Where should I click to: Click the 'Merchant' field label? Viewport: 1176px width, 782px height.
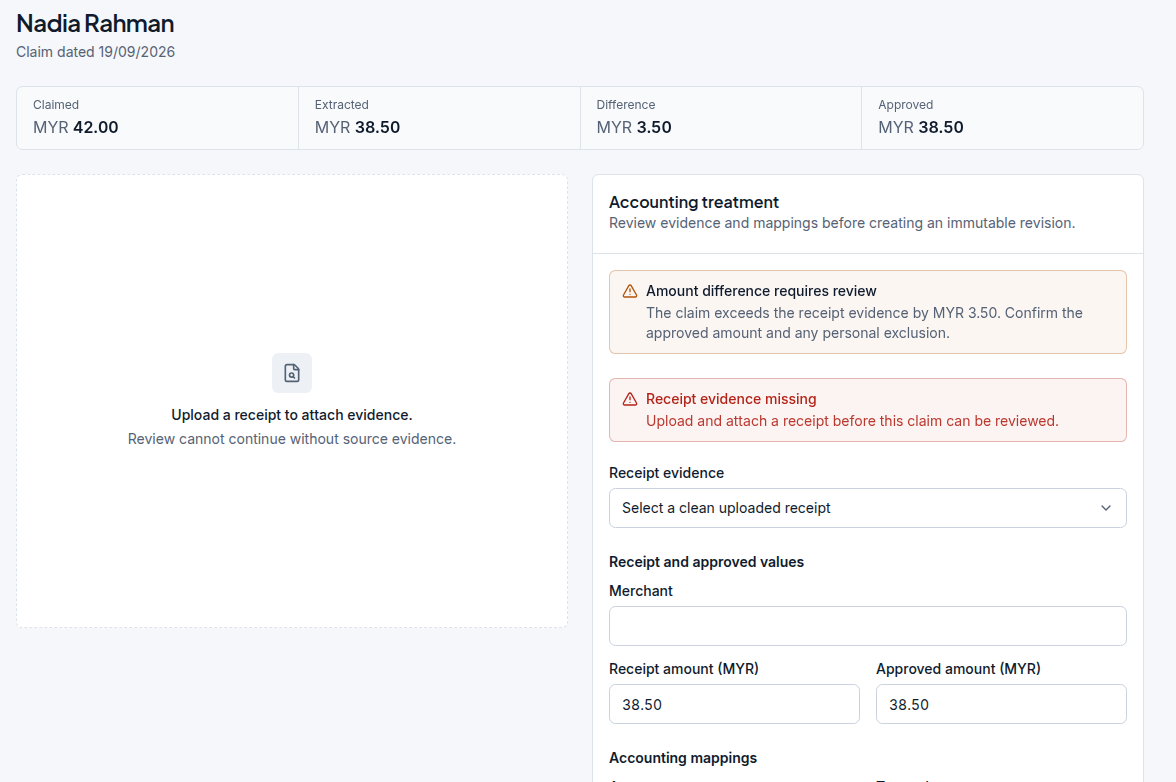tap(641, 591)
